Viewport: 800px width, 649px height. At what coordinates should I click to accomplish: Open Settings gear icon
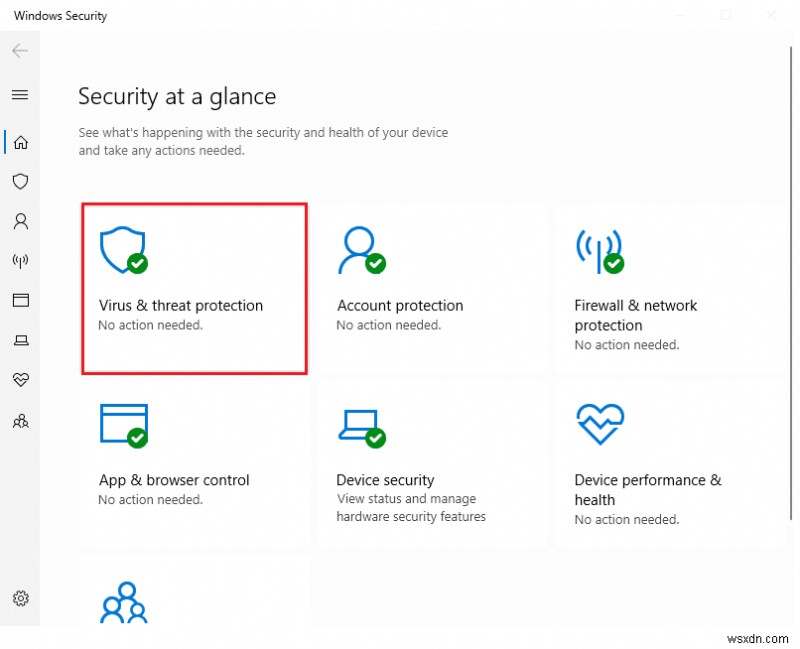pos(20,598)
